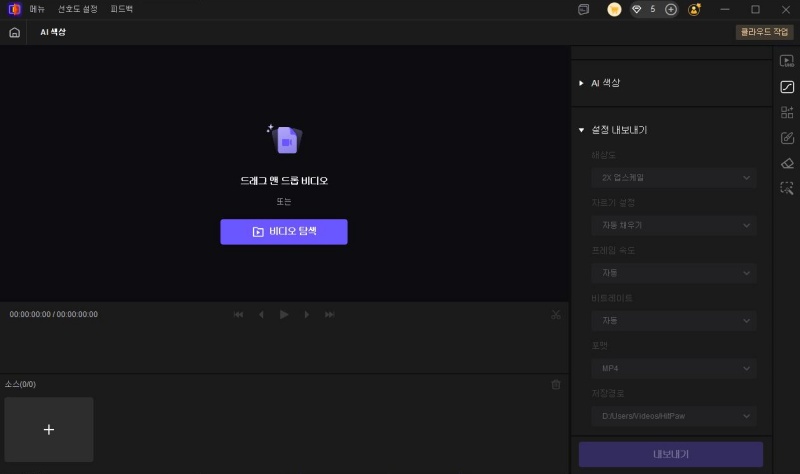Click the 클라우드 작업 button
The width and height of the screenshot is (800, 474).
pos(763,32)
